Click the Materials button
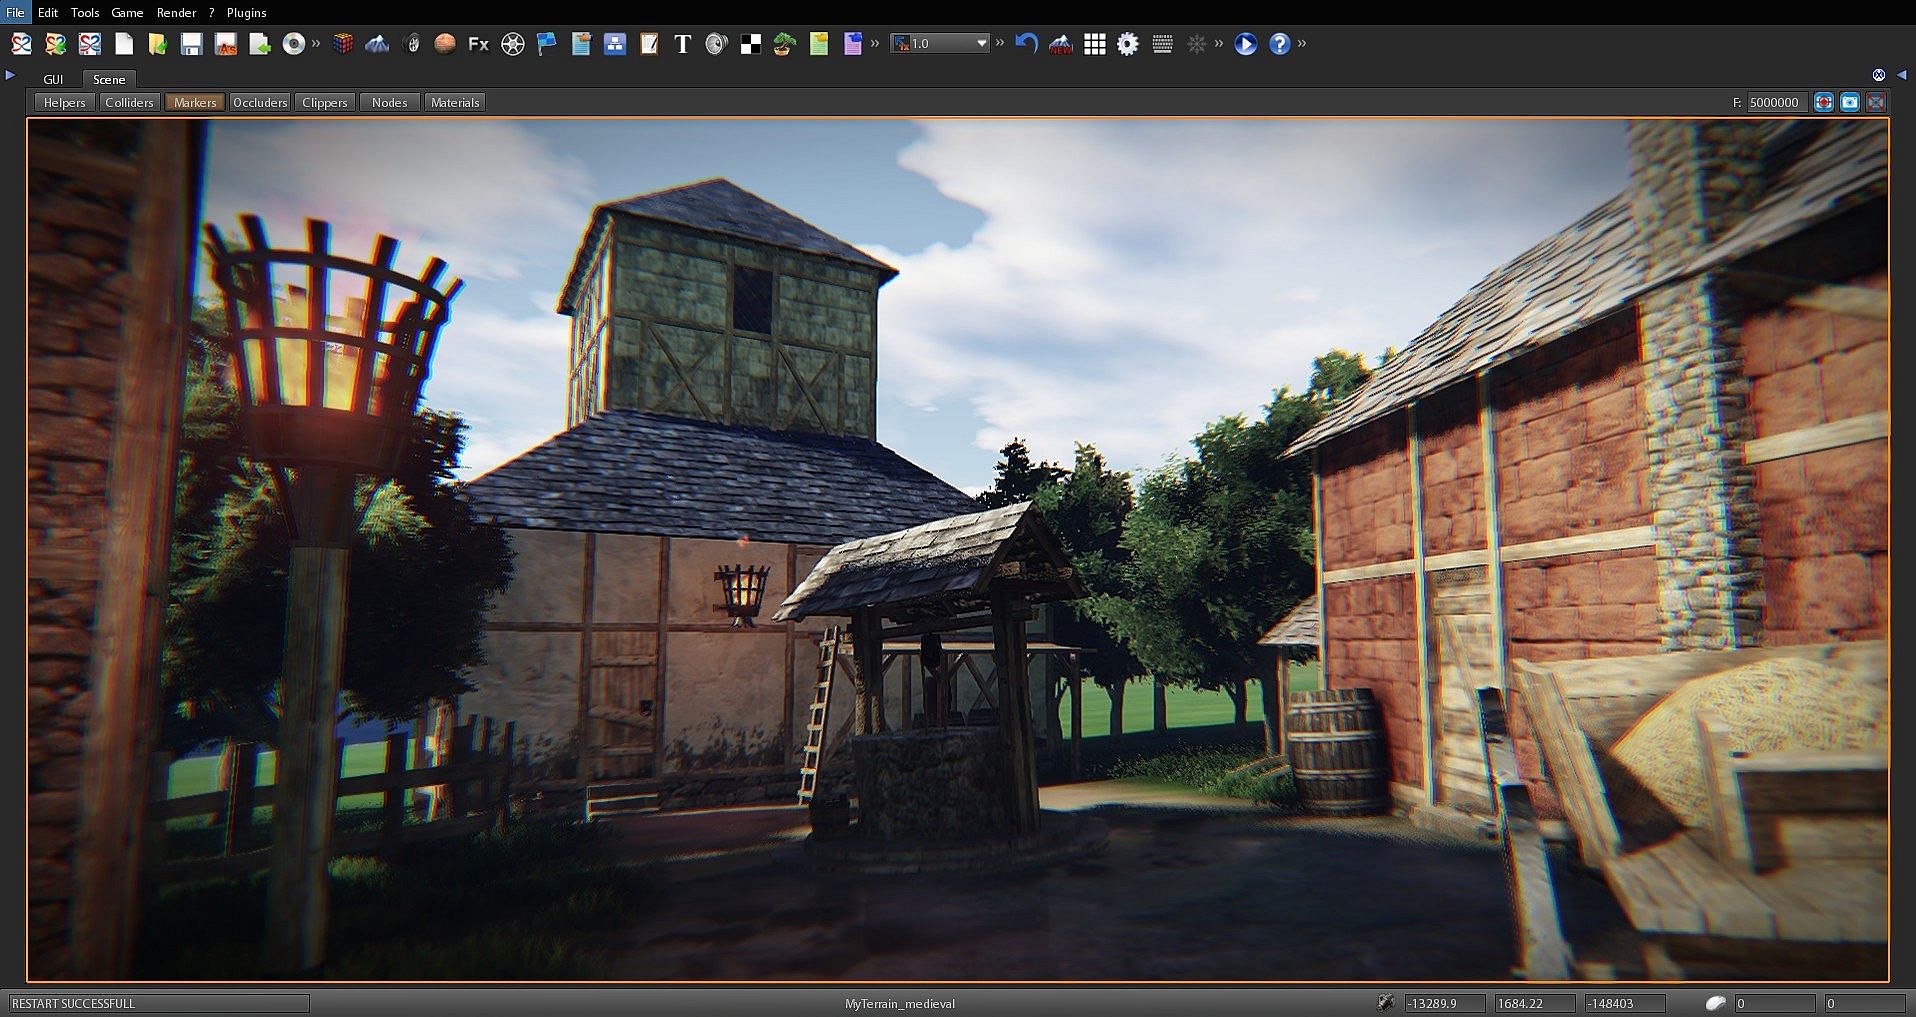Screen dimensions: 1916x1017 point(455,102)
